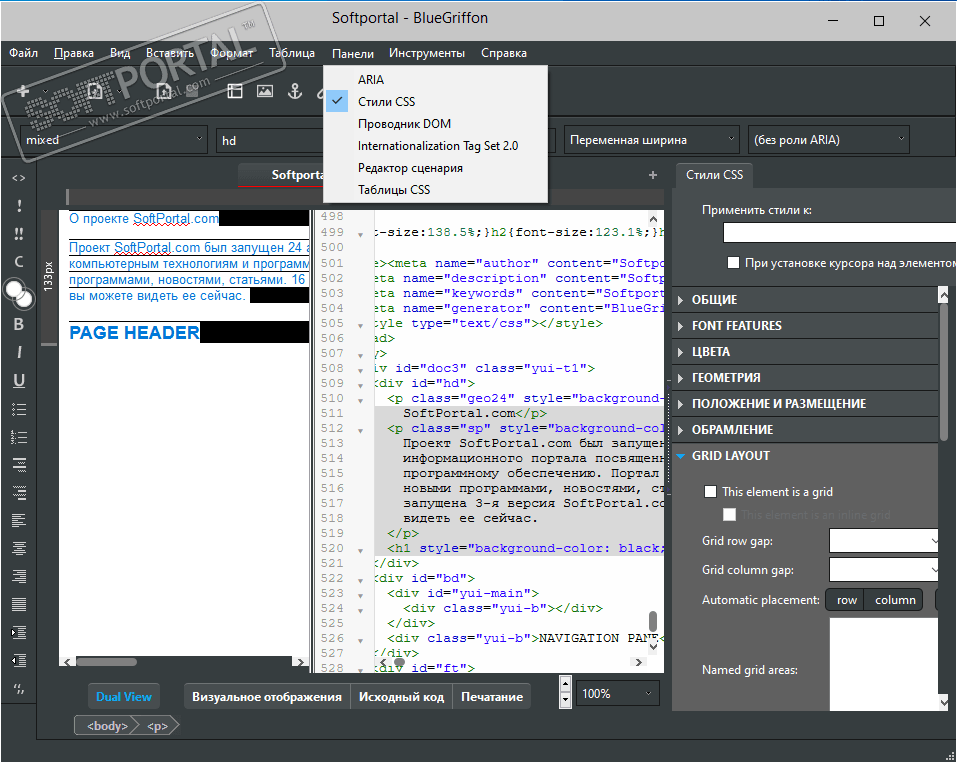Expand the FONT FEATURES section

coord(805,326)
